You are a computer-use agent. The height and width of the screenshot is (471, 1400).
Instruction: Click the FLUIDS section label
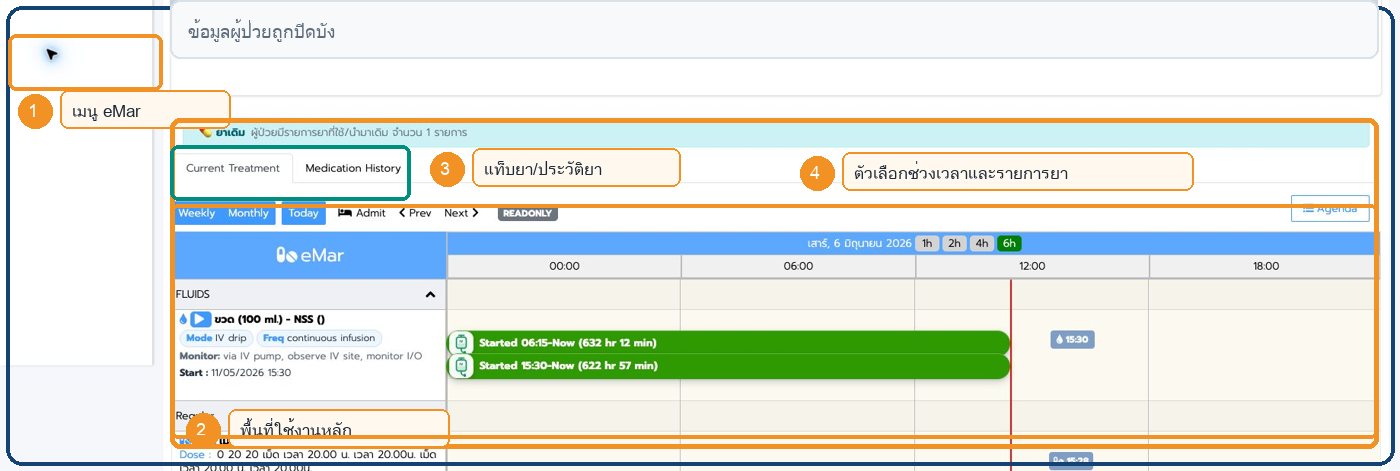195,295
